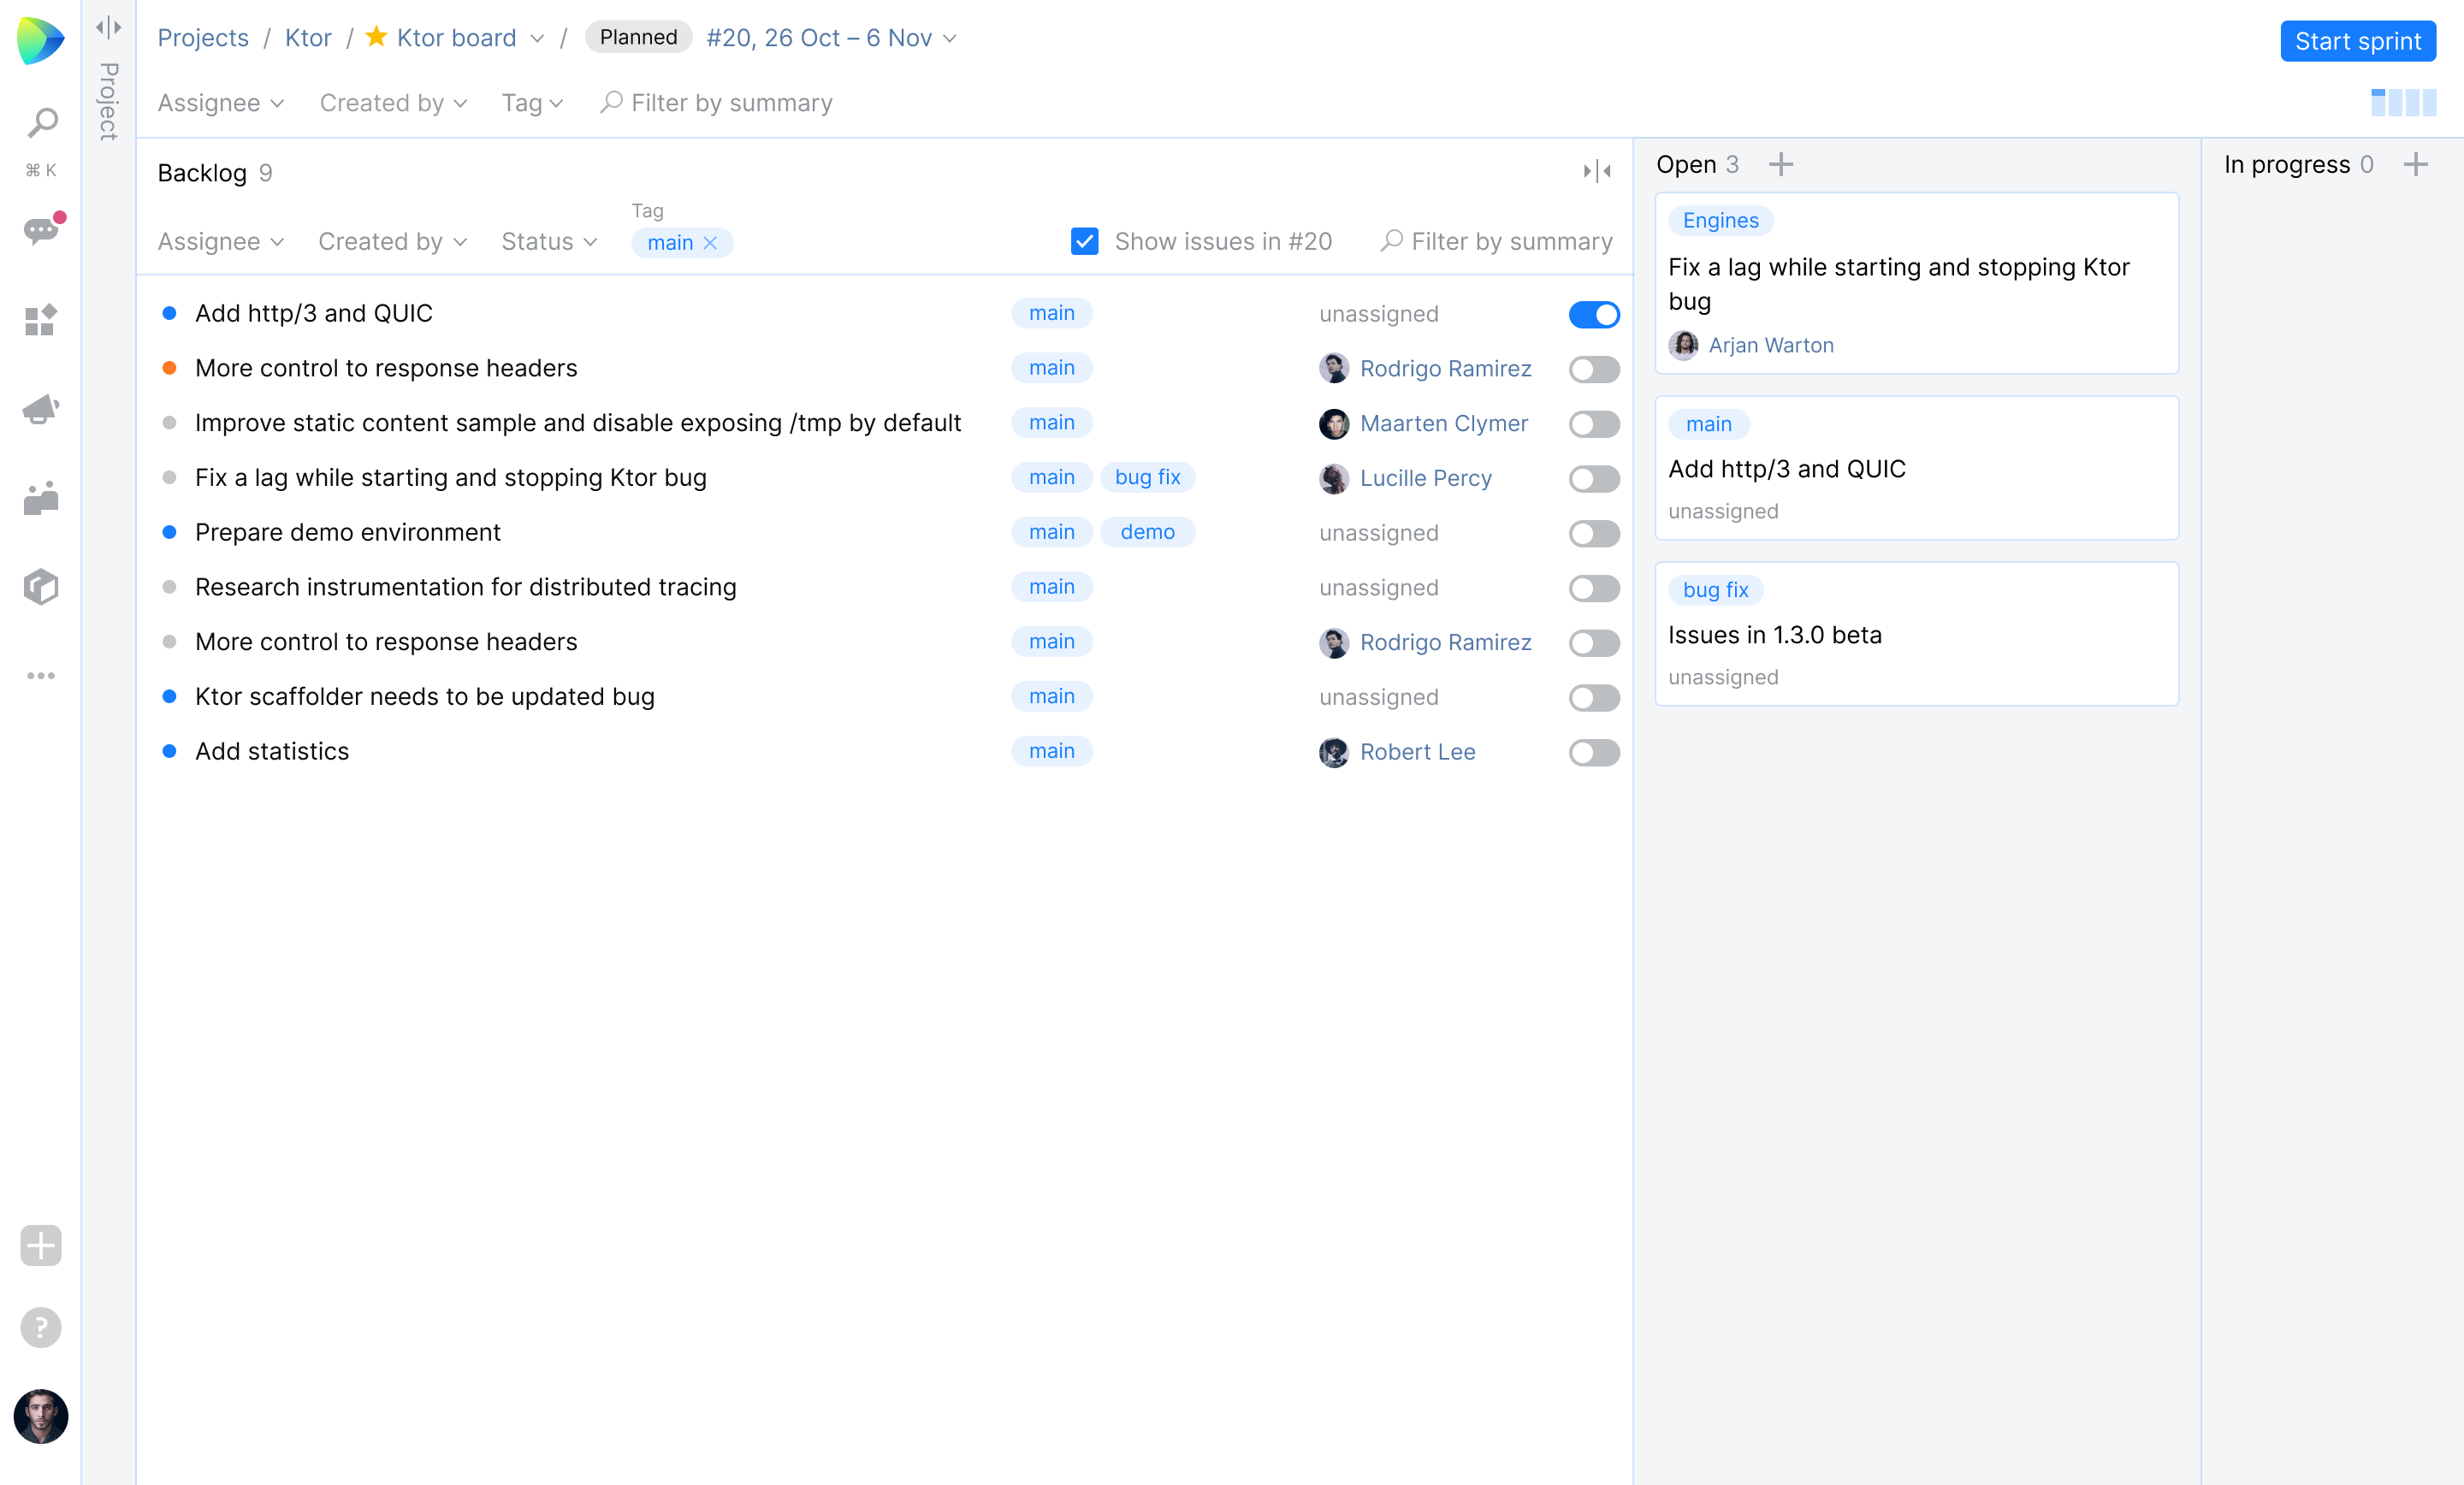Enable the toggle for Research instrumentation row
The image size is (2464, 1485).
[1594, 588]
